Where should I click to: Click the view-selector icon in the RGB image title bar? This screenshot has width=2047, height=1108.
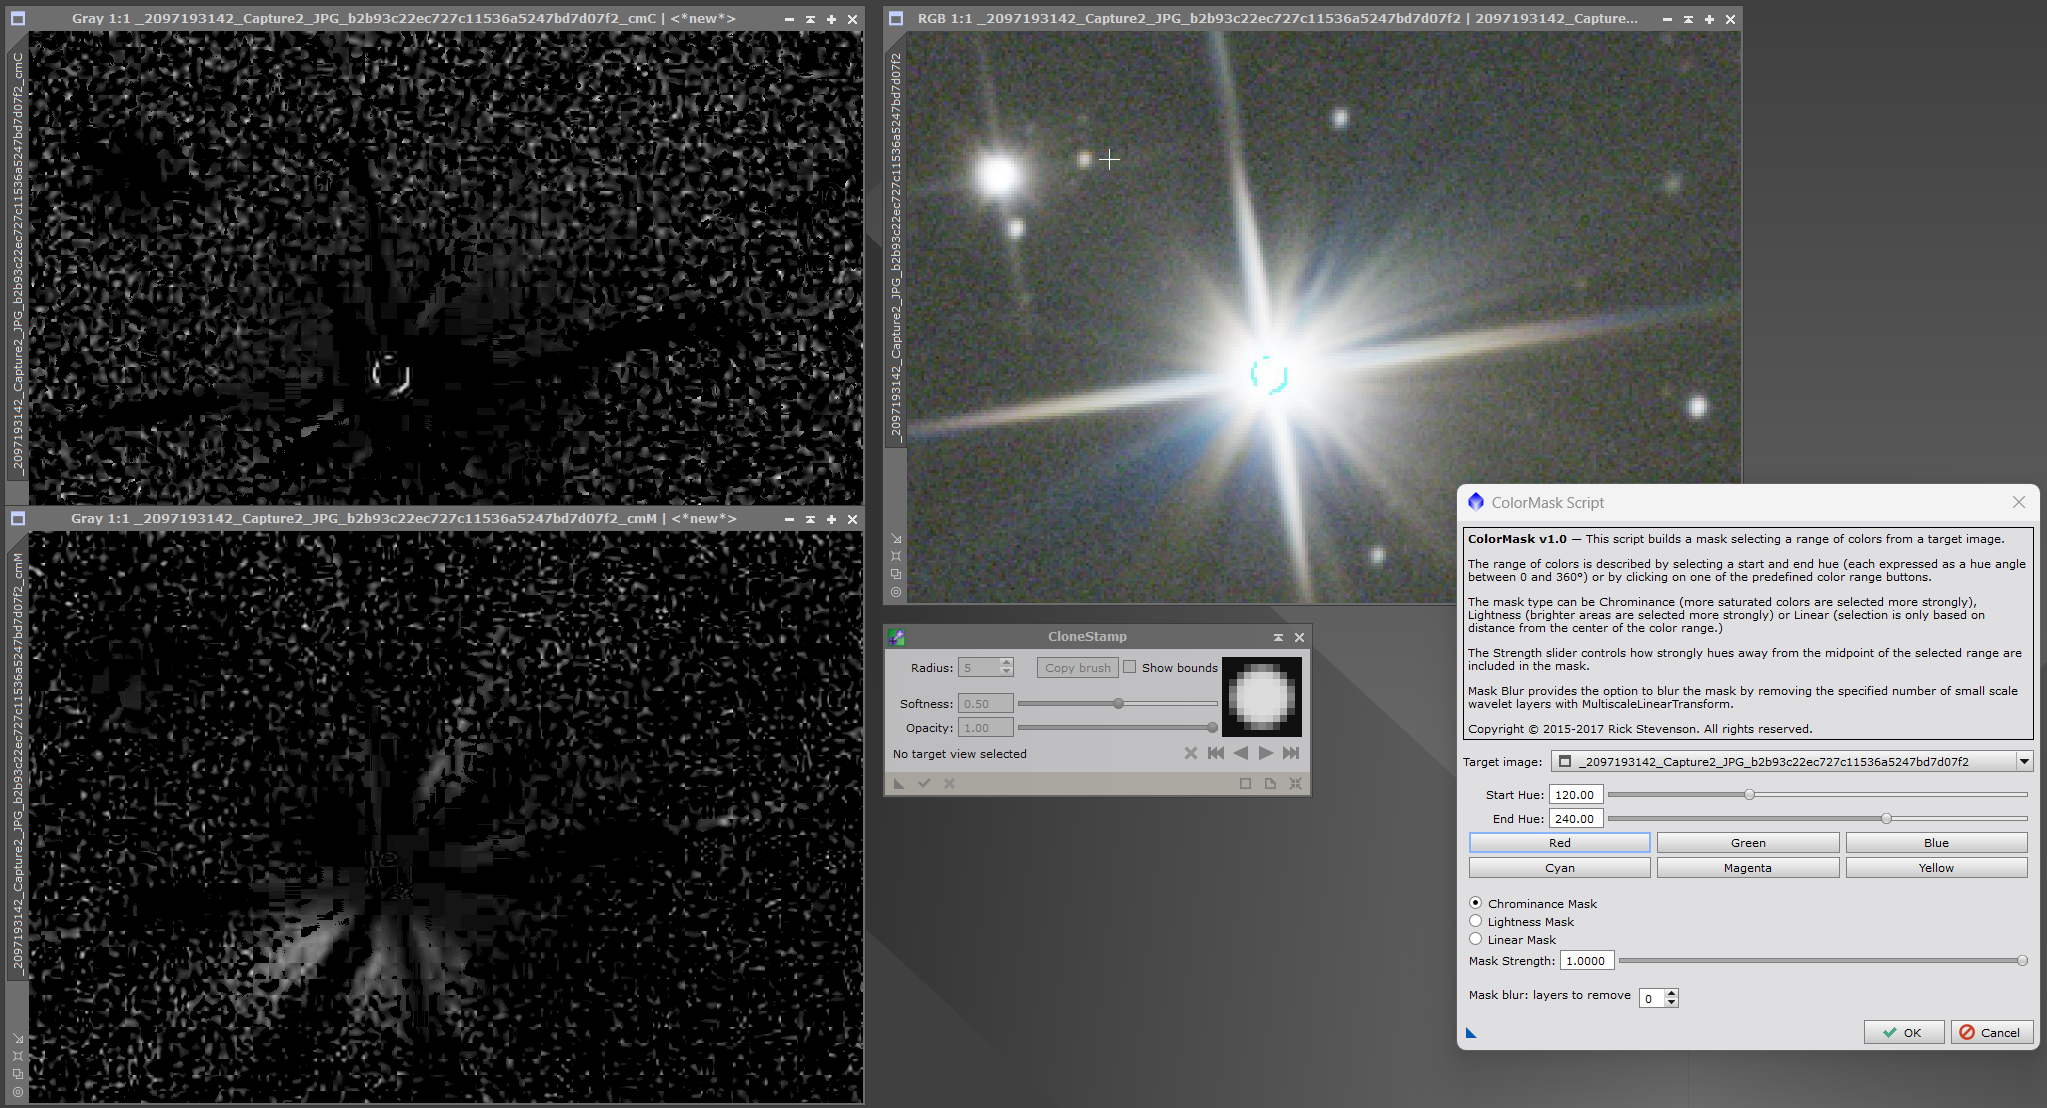click(896, 19)
